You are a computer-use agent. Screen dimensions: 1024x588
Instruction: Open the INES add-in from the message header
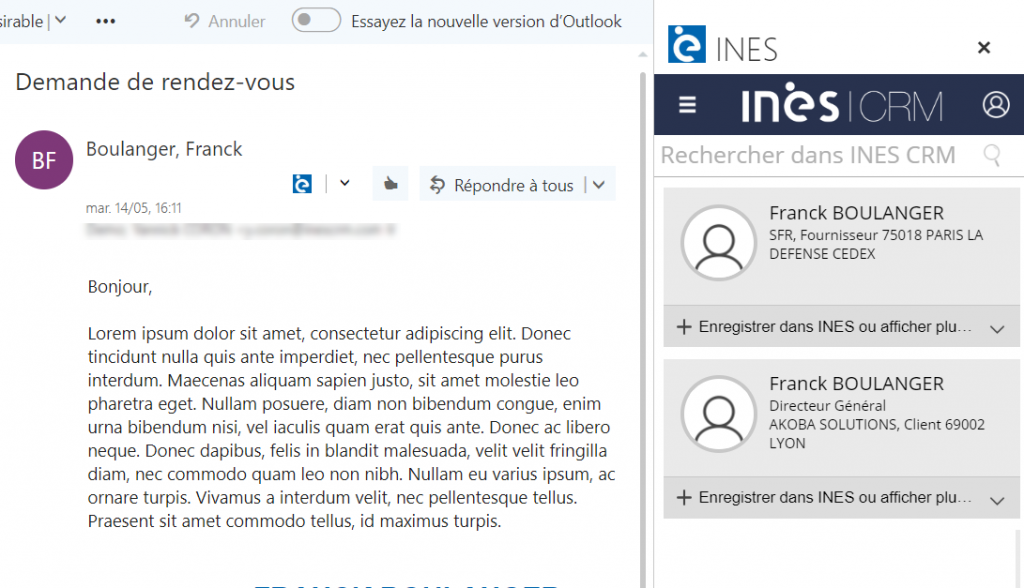point(301,183)
